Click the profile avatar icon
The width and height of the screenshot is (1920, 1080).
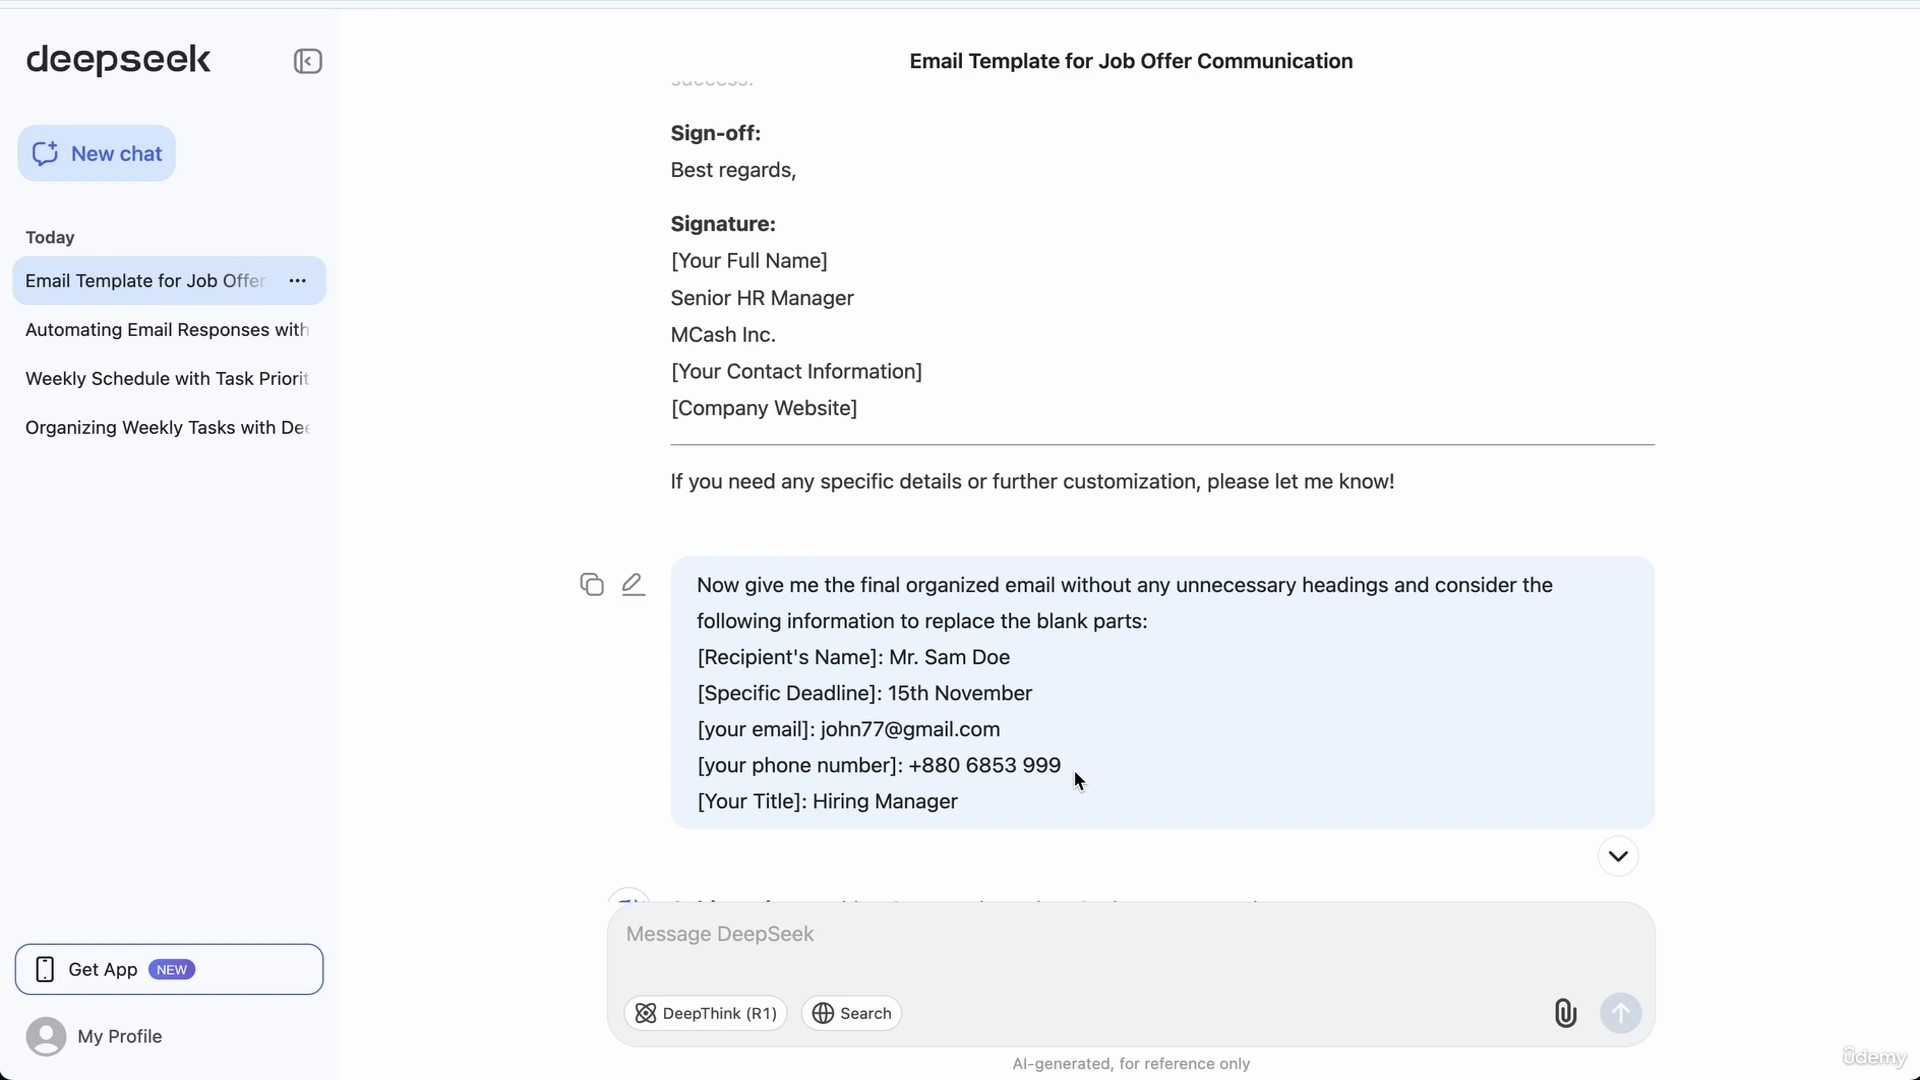(x=46, y=1037)
